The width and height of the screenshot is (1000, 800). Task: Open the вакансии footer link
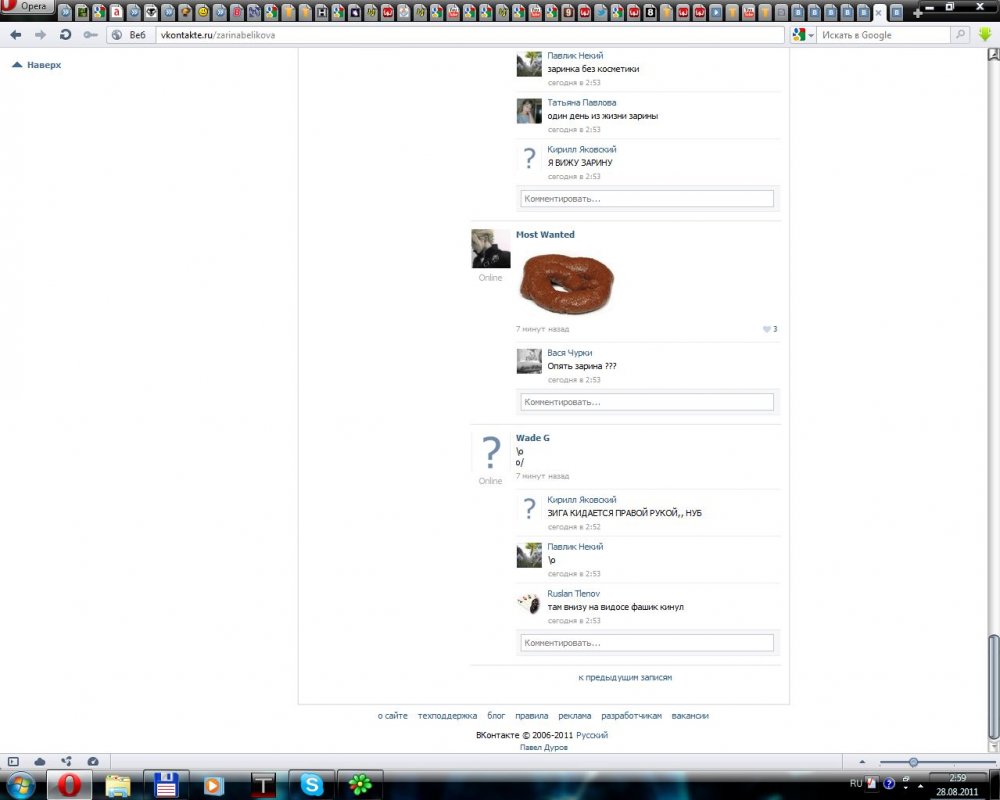coord(690,716)
